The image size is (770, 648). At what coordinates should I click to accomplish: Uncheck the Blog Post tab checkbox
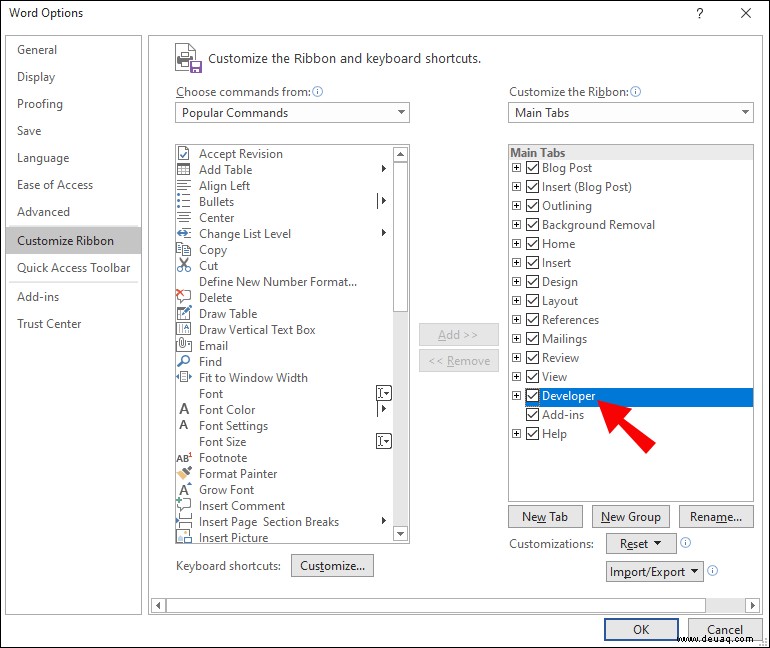[532, 168]
